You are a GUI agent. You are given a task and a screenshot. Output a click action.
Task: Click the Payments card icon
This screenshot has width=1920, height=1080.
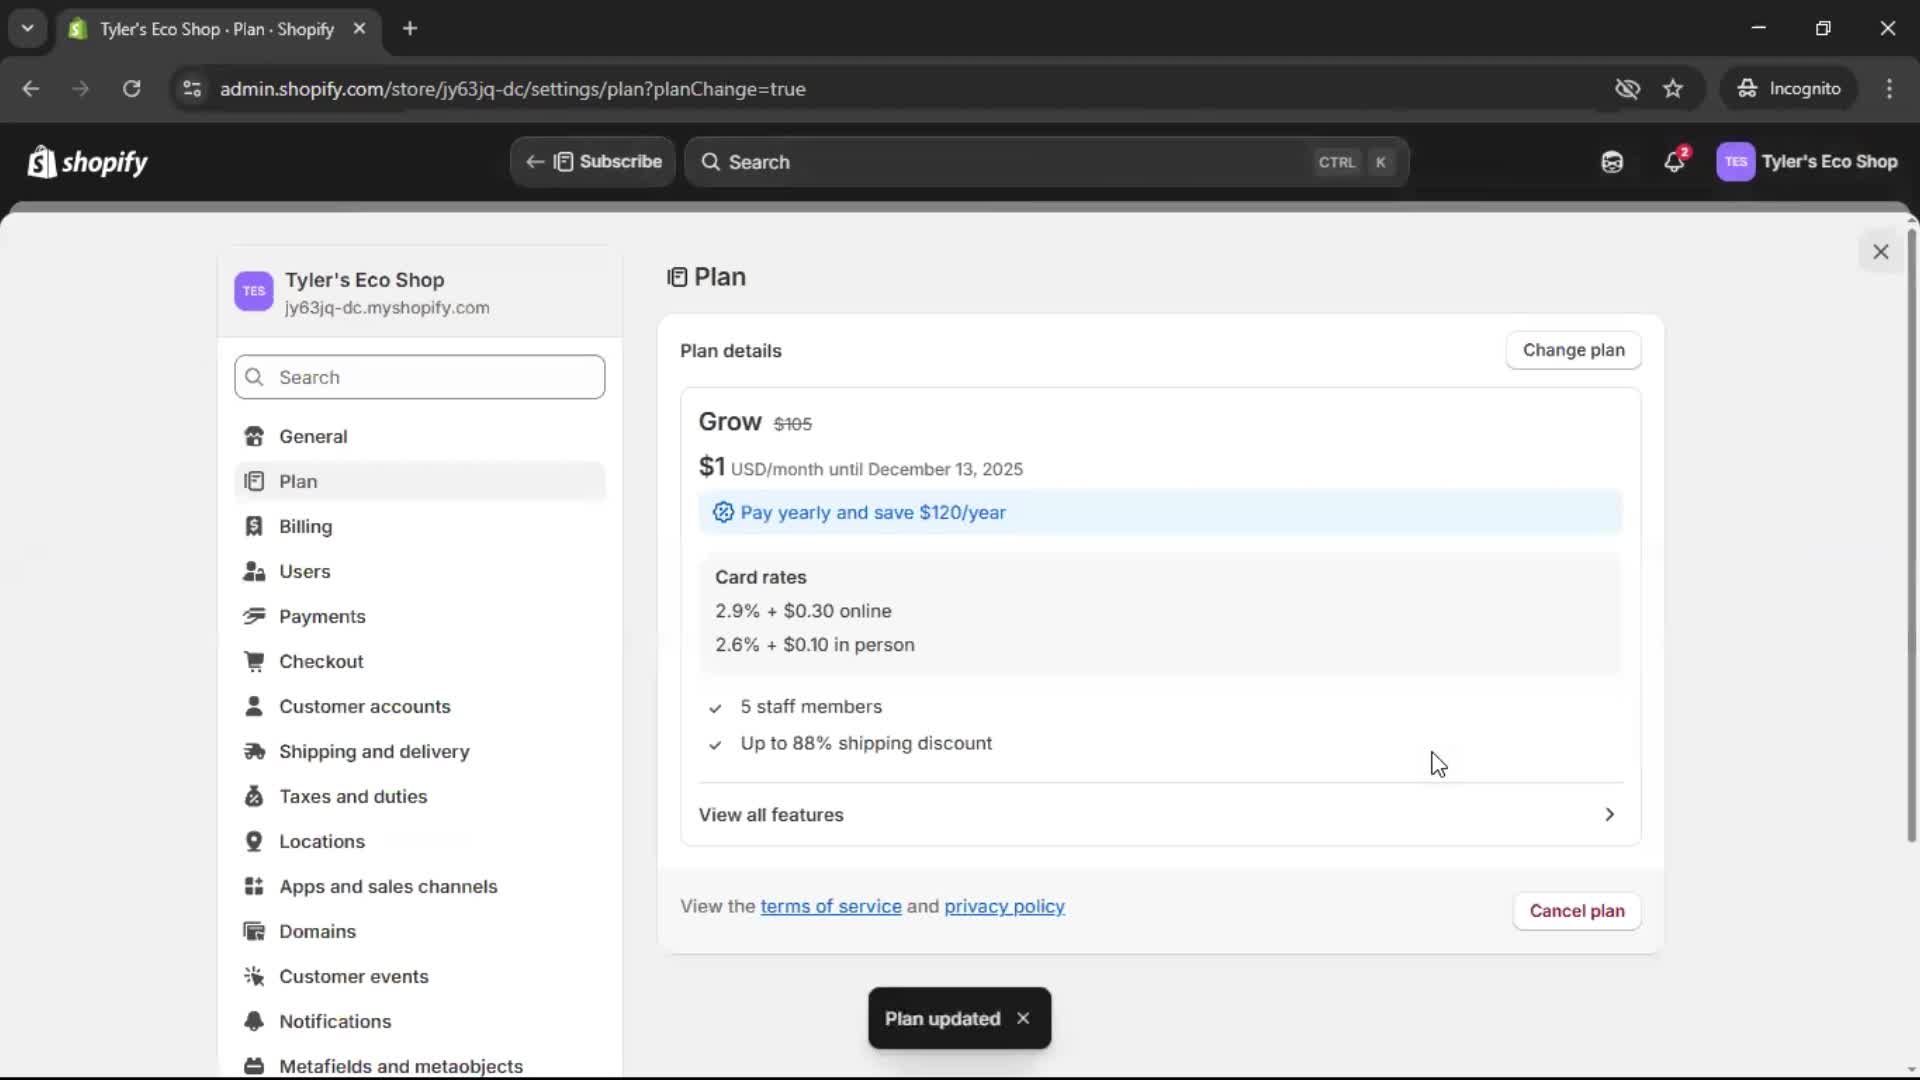254,617
